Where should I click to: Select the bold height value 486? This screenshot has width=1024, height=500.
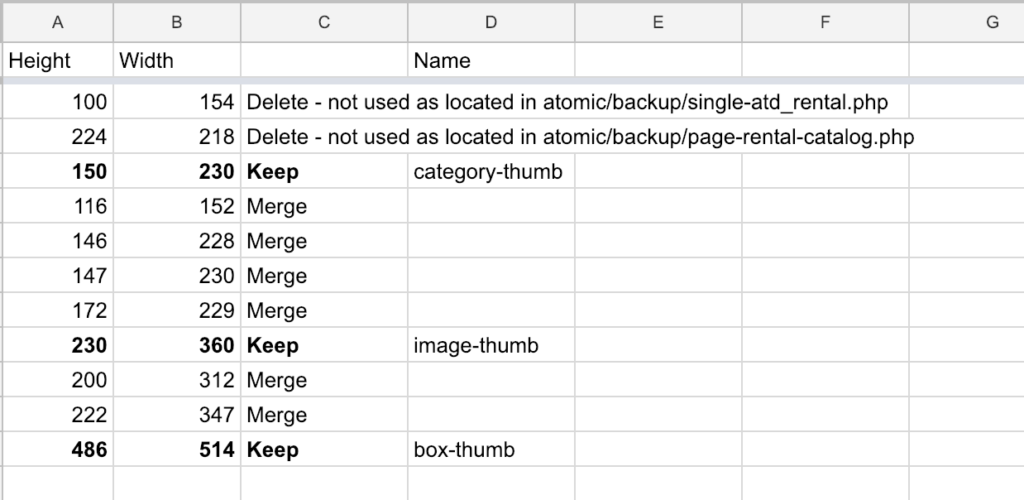57,449
